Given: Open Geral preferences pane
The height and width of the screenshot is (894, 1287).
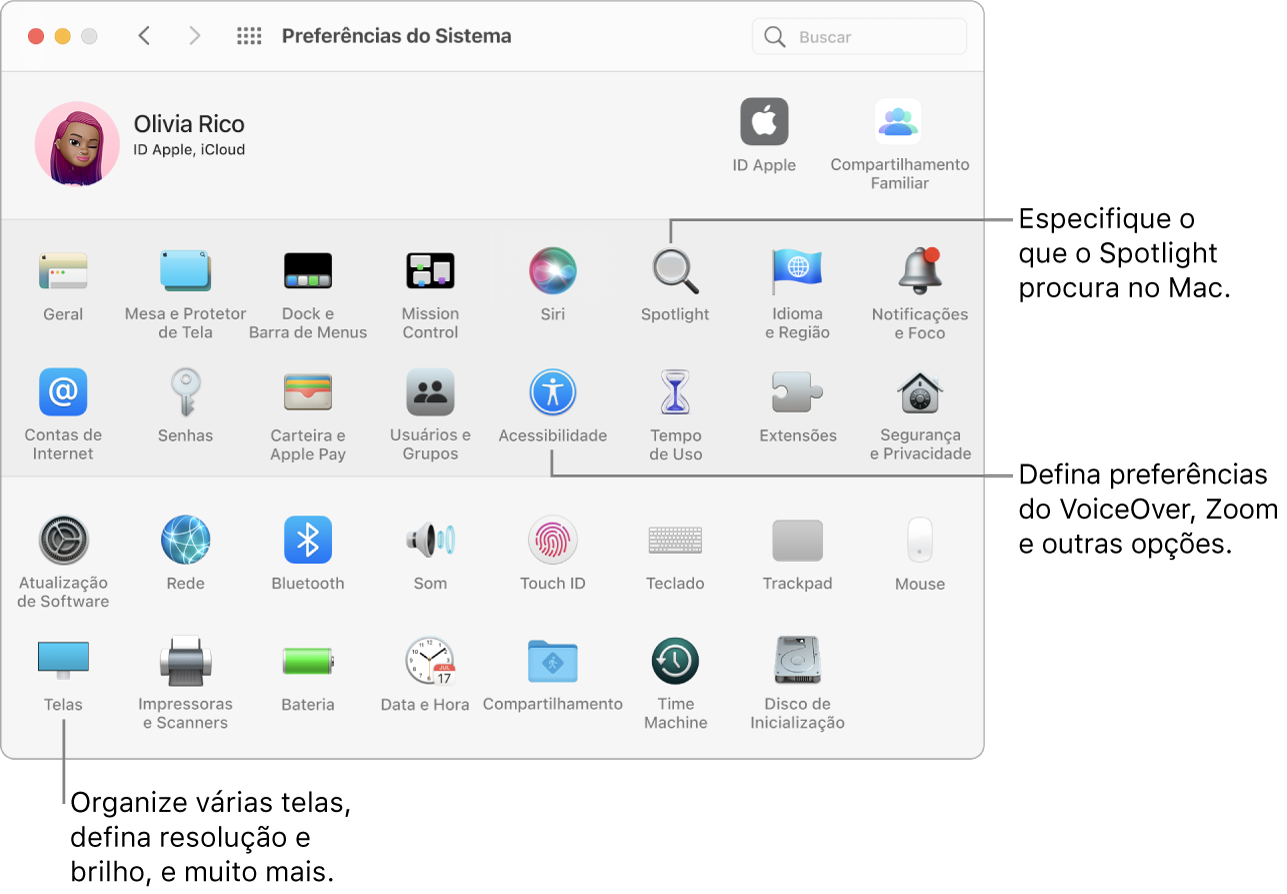Looking at the screenshot, I should (x=63, y=271).
